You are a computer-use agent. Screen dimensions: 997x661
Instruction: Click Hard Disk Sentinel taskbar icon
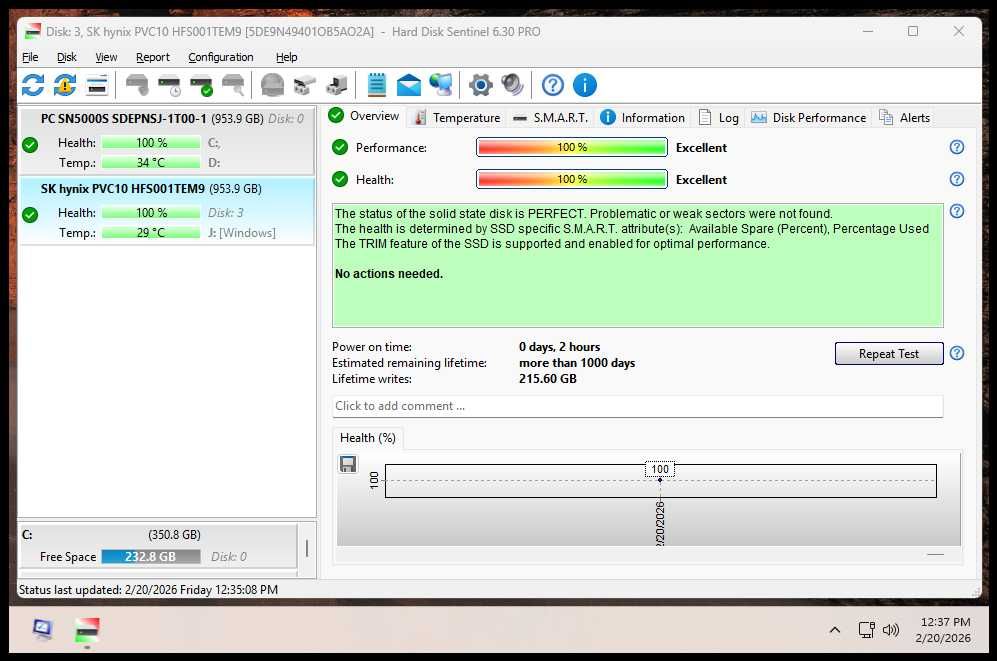[x=86, y=630]
